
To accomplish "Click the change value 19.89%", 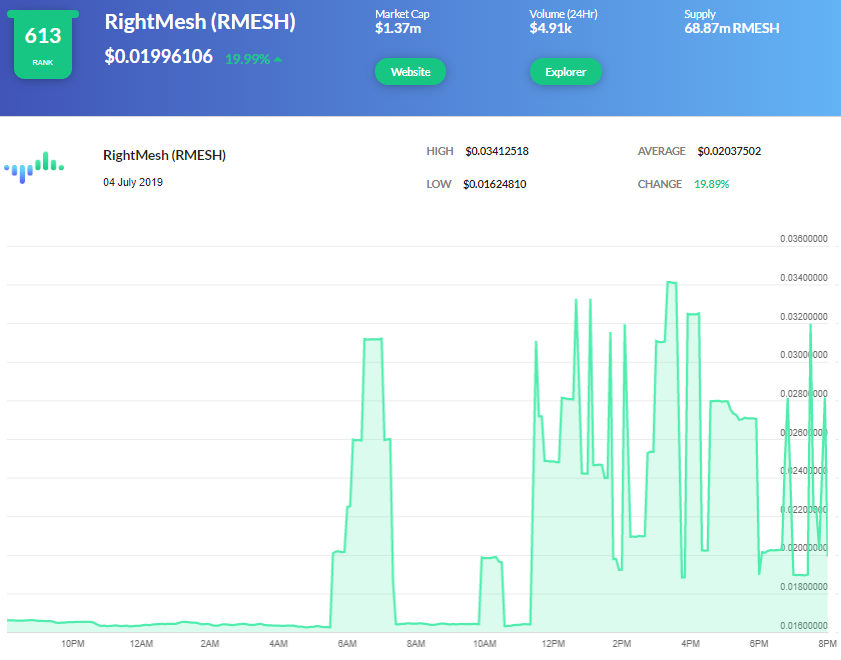I will click(712, 184).
